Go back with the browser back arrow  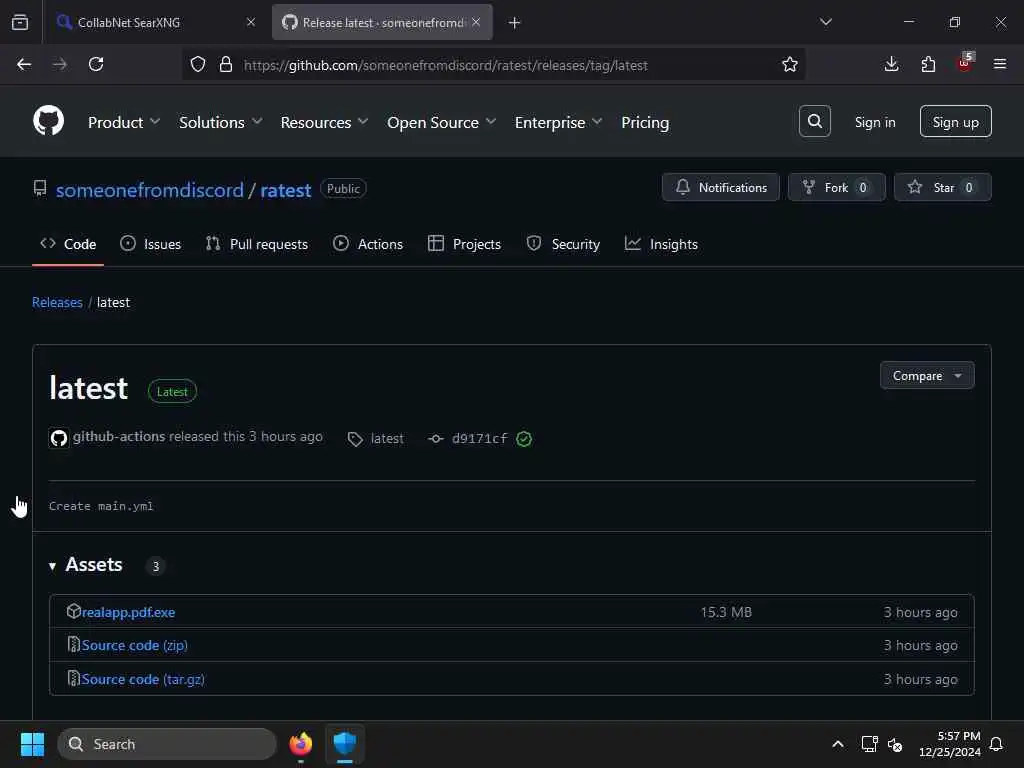point(24,64)
